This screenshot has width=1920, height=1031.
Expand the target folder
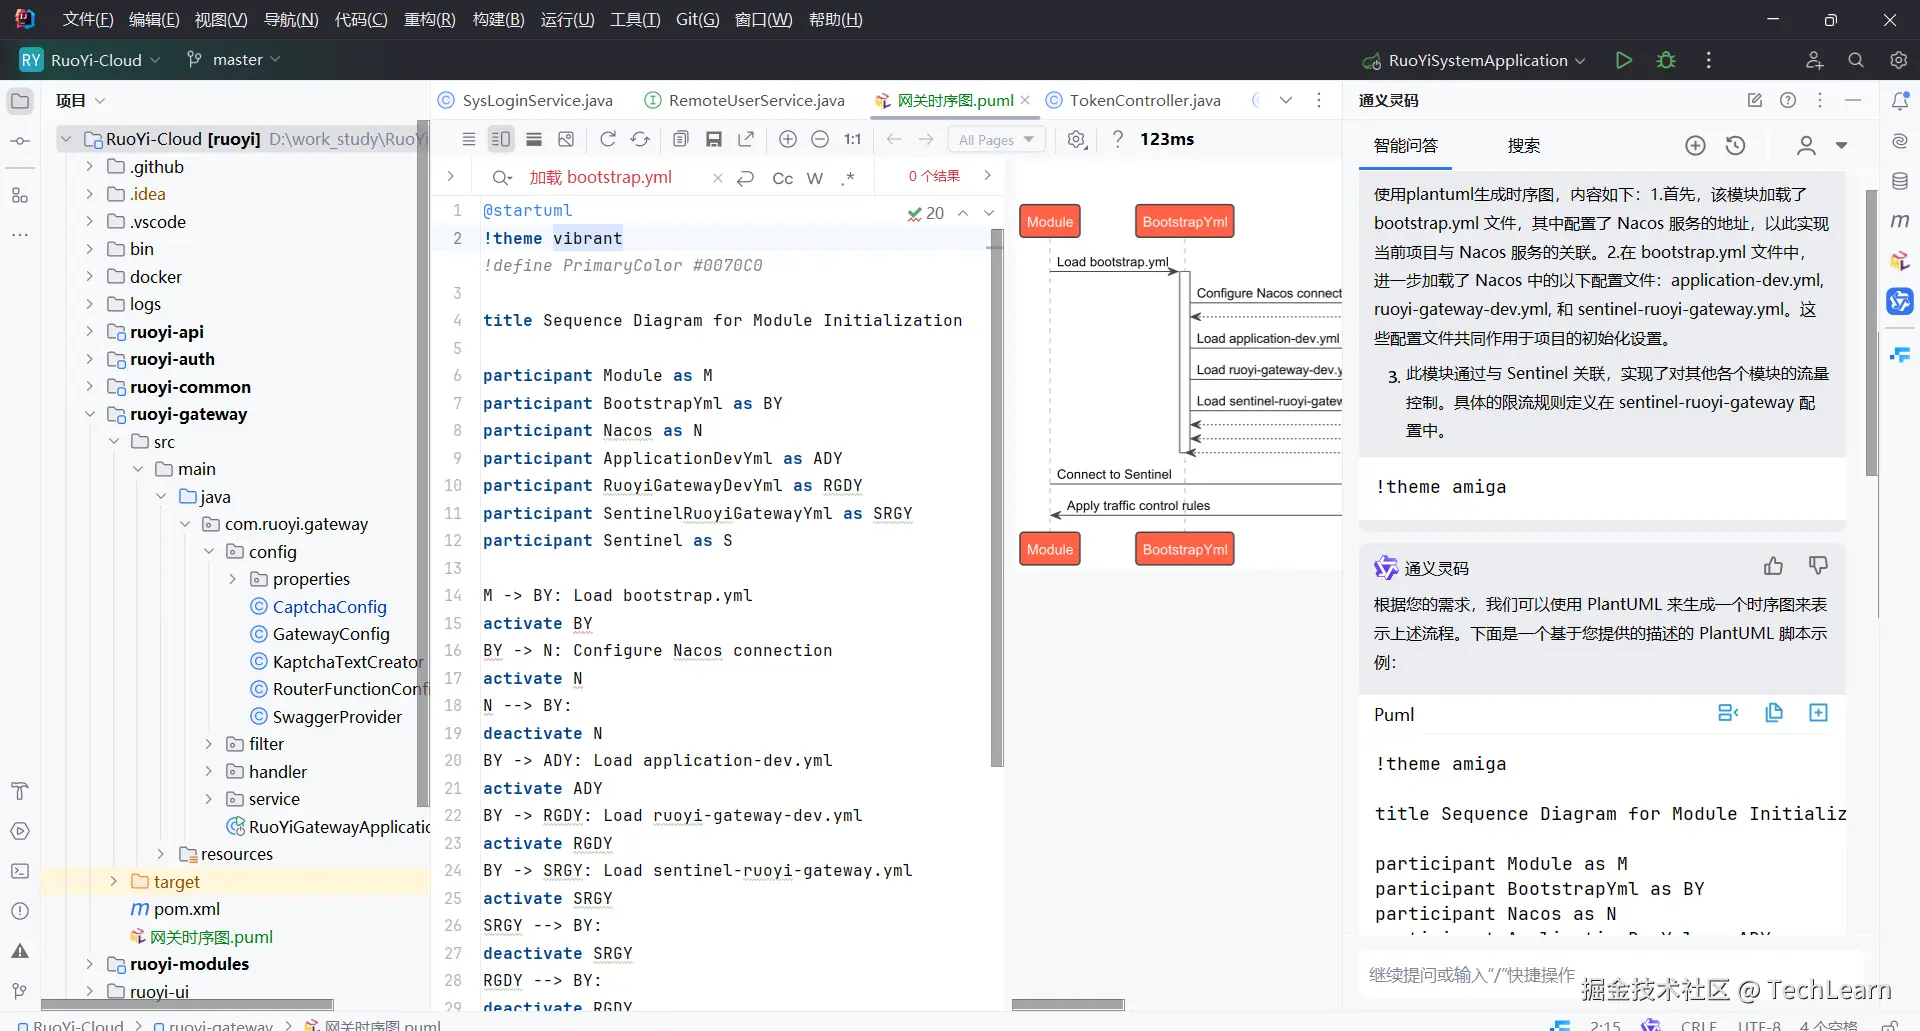[x=113, y=882]
